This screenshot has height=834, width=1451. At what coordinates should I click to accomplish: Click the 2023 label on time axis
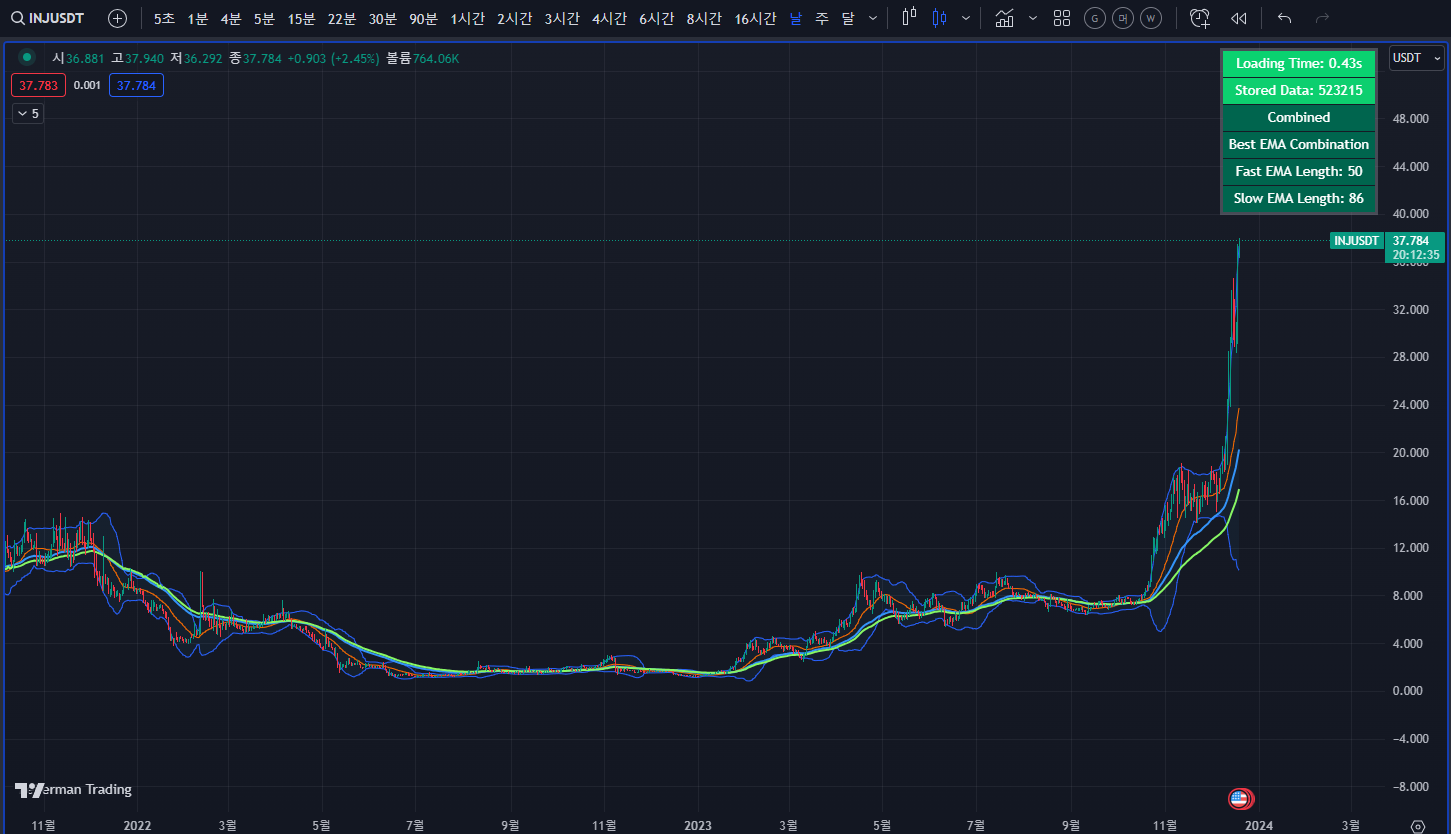point(697,825)
